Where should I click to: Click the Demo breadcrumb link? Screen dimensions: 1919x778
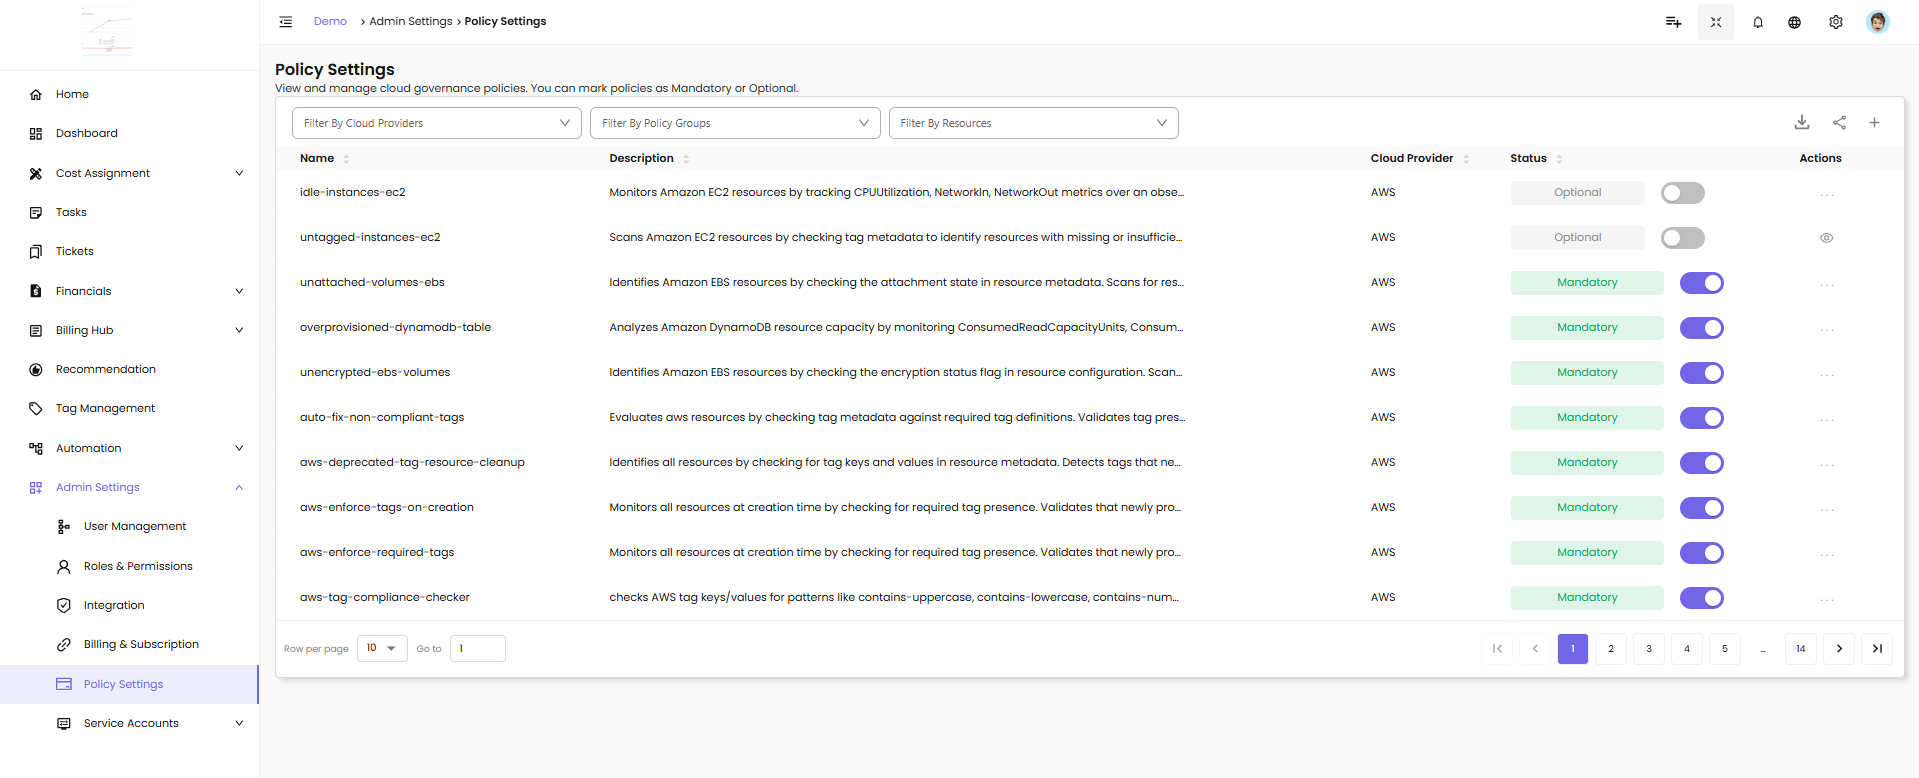(330, 21)
